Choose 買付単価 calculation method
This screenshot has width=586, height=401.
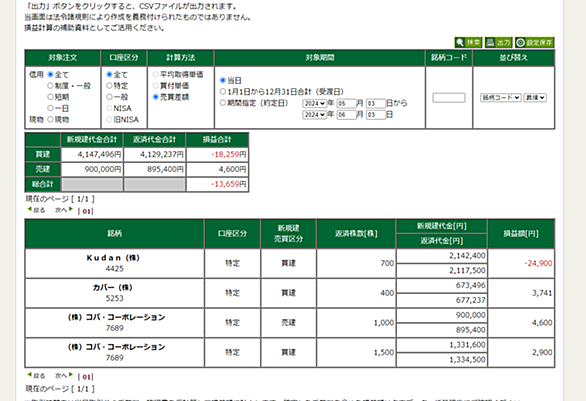point(156,86)
